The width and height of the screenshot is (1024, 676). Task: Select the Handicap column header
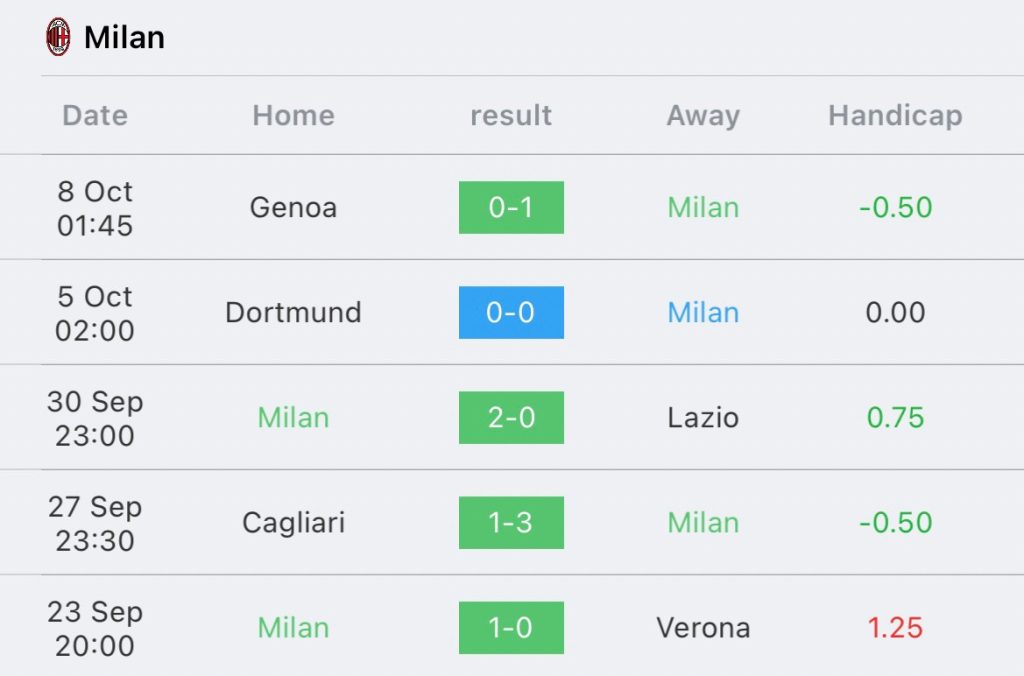pyautogui.click(x=895, y=116)
